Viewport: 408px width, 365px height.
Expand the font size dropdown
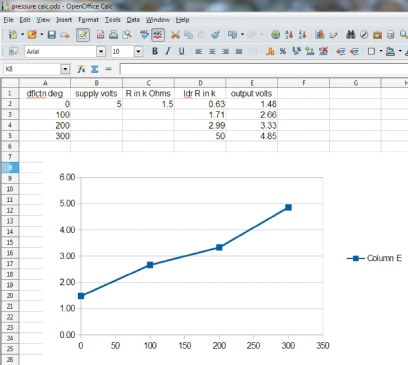138,51
